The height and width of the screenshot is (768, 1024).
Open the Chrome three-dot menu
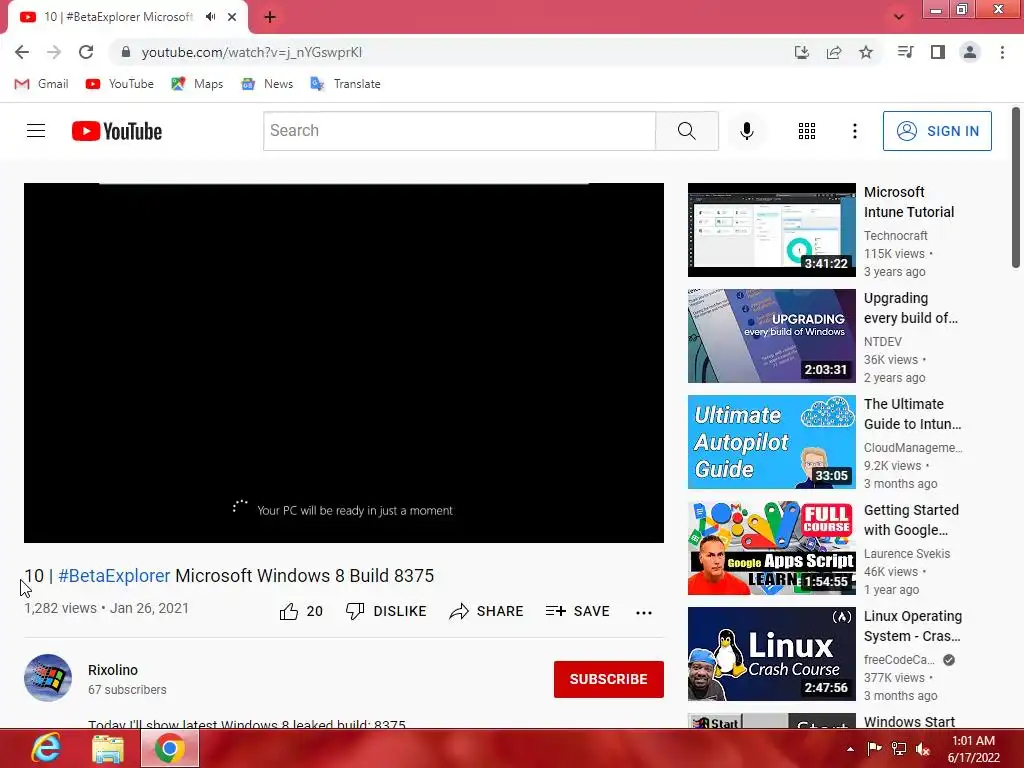1002,52
